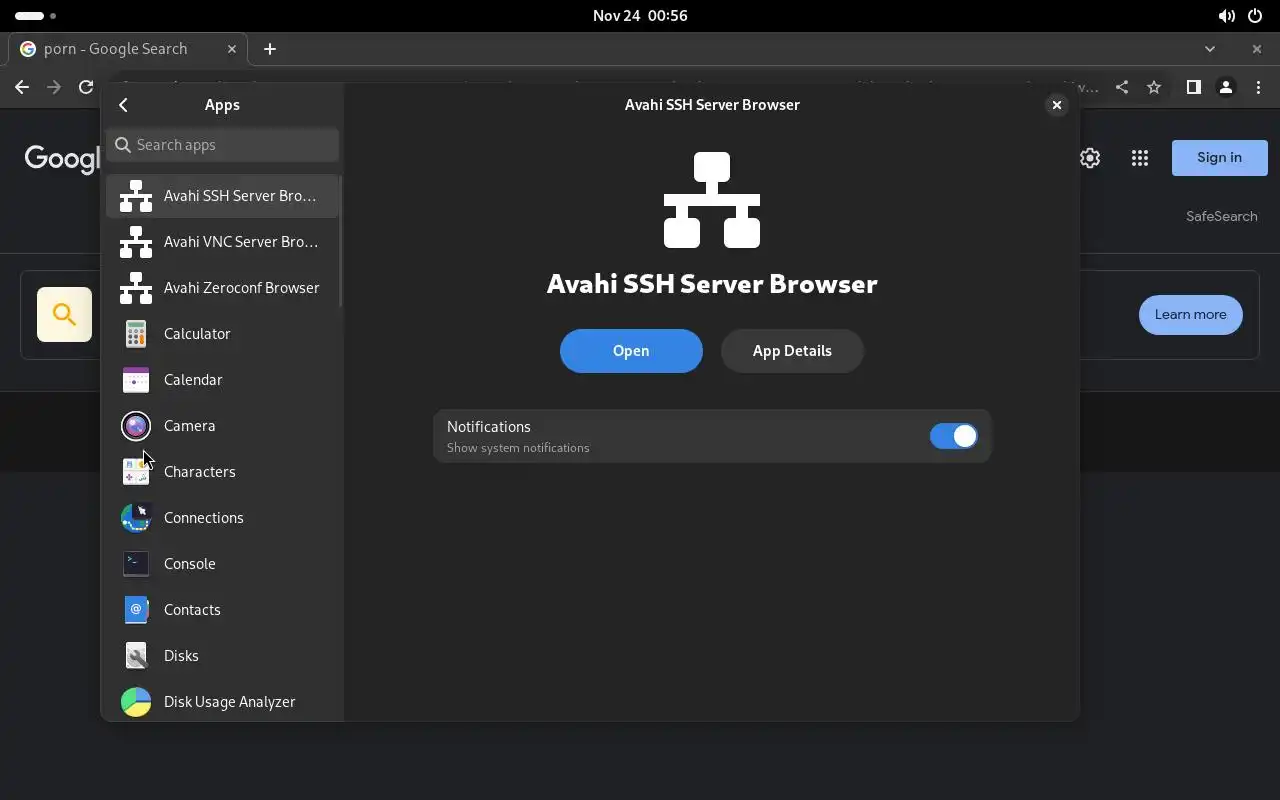Viewport: 1280px width, 800px height.
Task: Click the Avahi VNC Server Browser icon
Action: click(x=136, y=242)
